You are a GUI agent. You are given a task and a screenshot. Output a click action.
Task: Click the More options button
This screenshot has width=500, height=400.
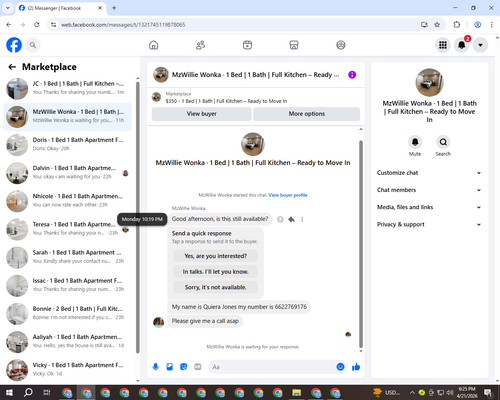pos(307,114)
